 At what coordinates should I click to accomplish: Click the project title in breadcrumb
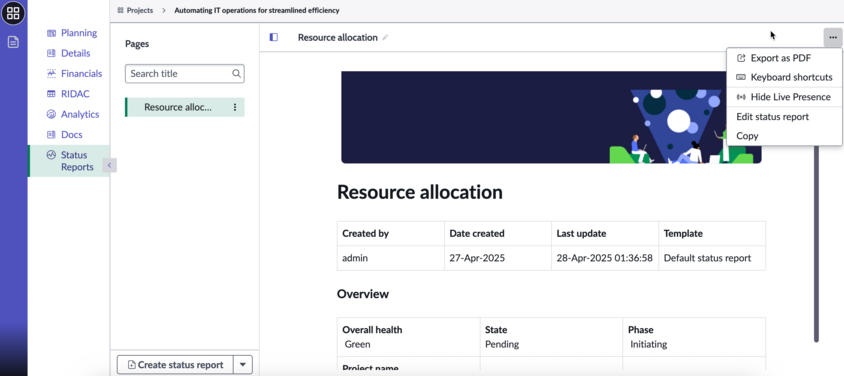point(257,10)
